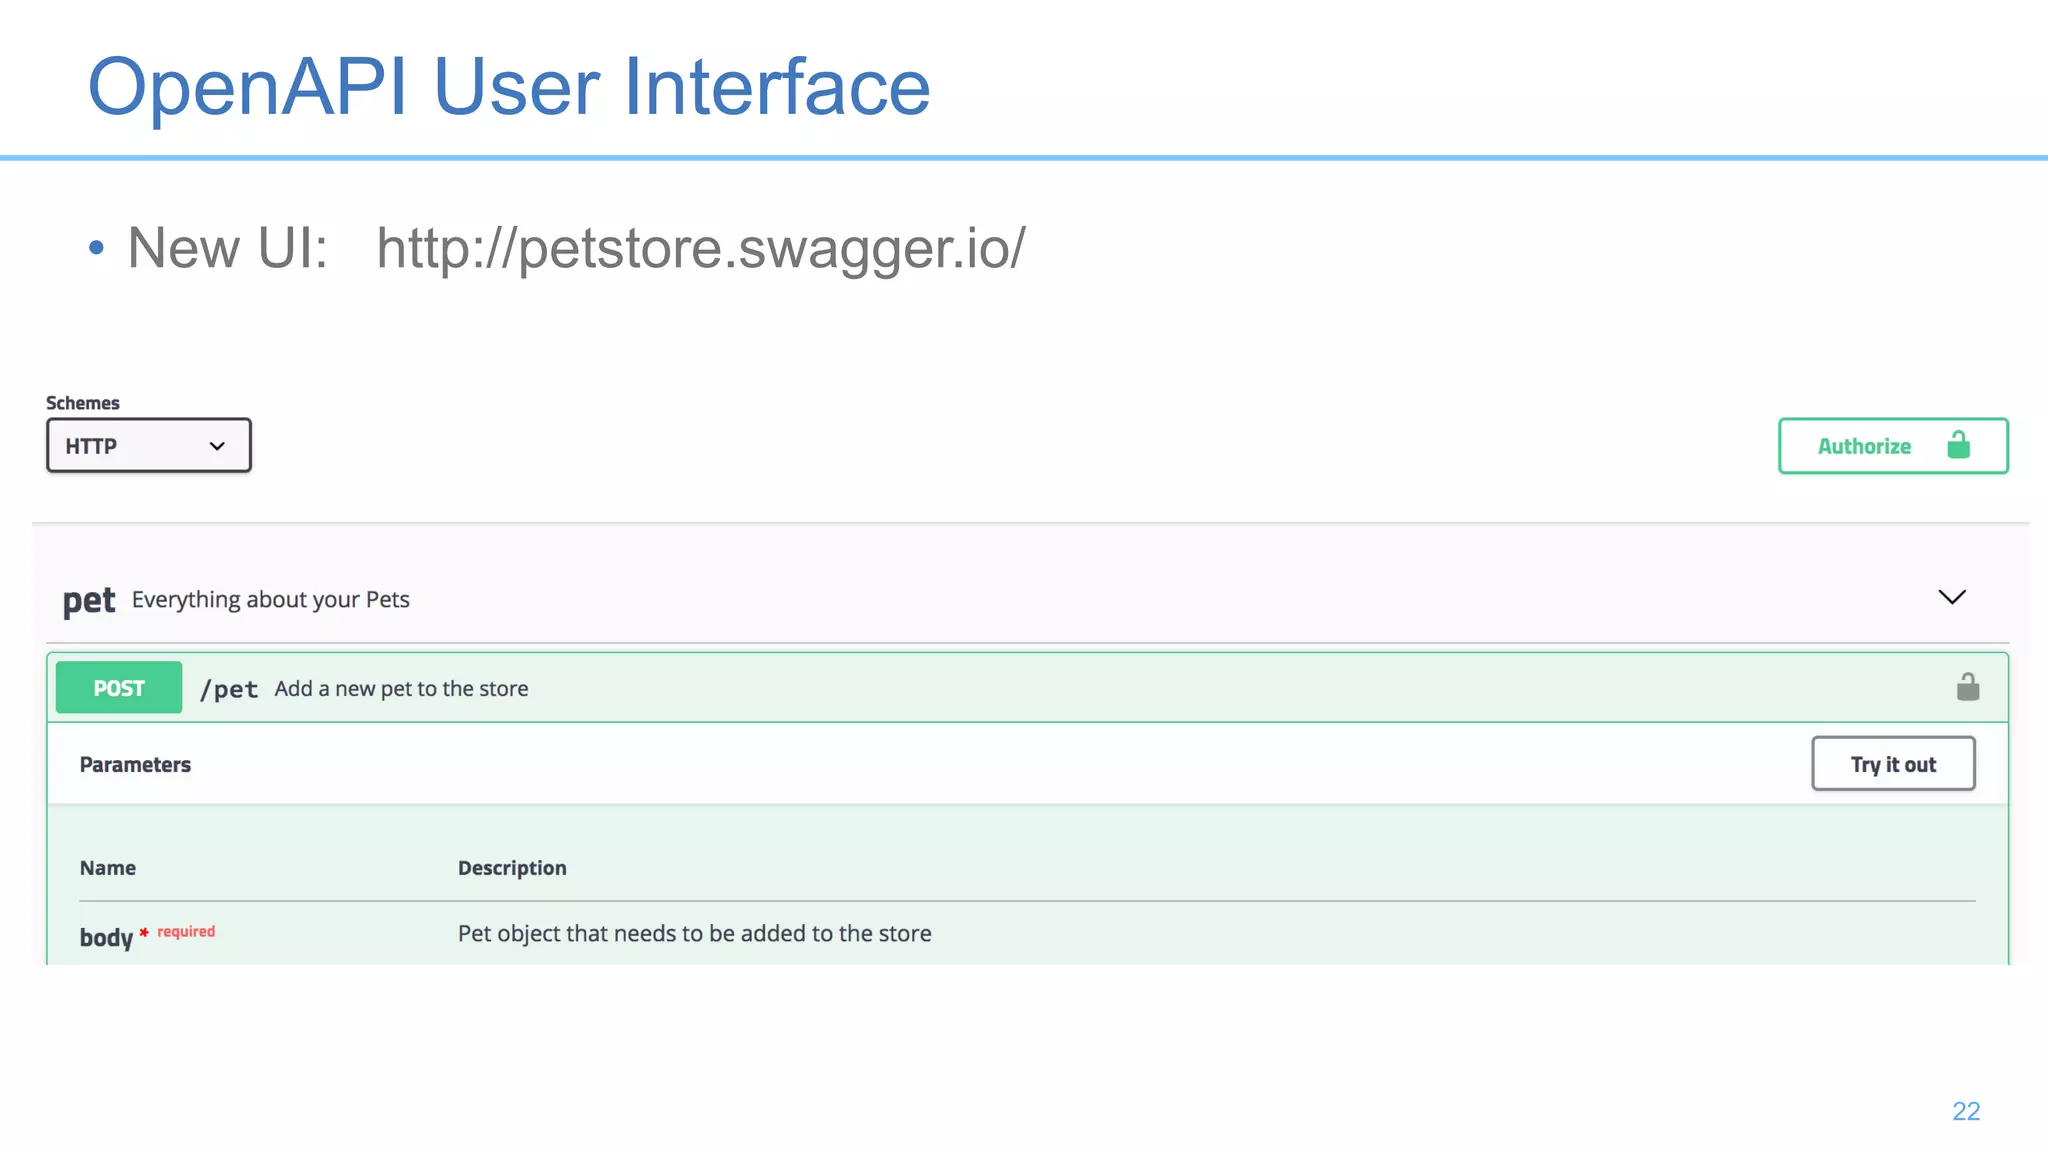Click the Description column header

(512, 868)
